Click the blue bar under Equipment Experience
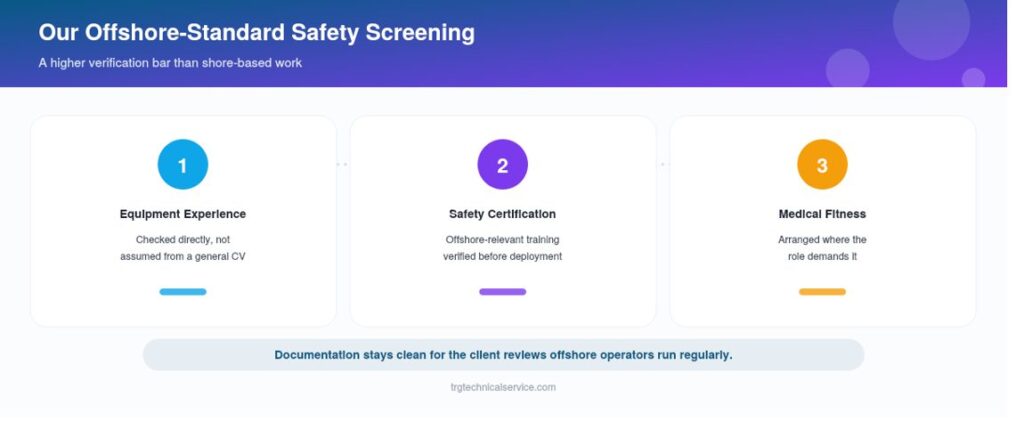This screenshot has height=421, width=1024. [x=183, y=292]
